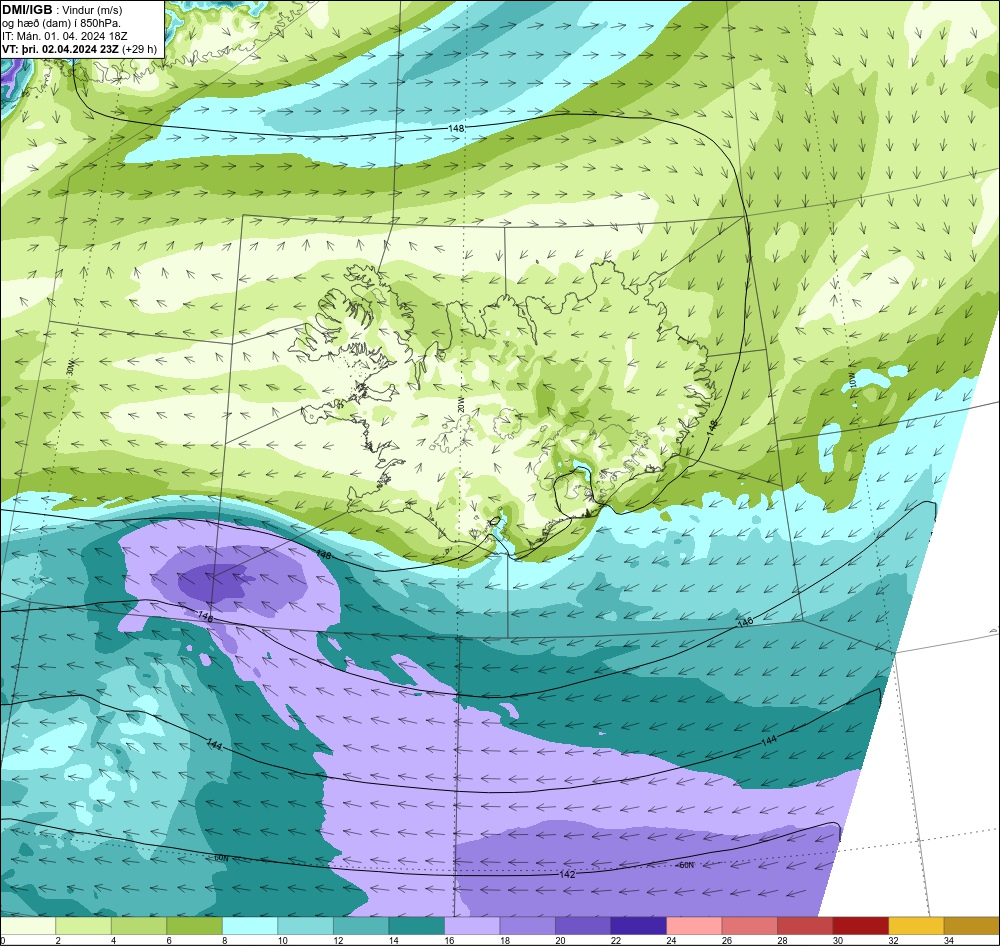The height and width of the screenshot is (946, 1000).
Task: Click the 16–18 m/s lavender legend swatch
Action: pos(472,926)
